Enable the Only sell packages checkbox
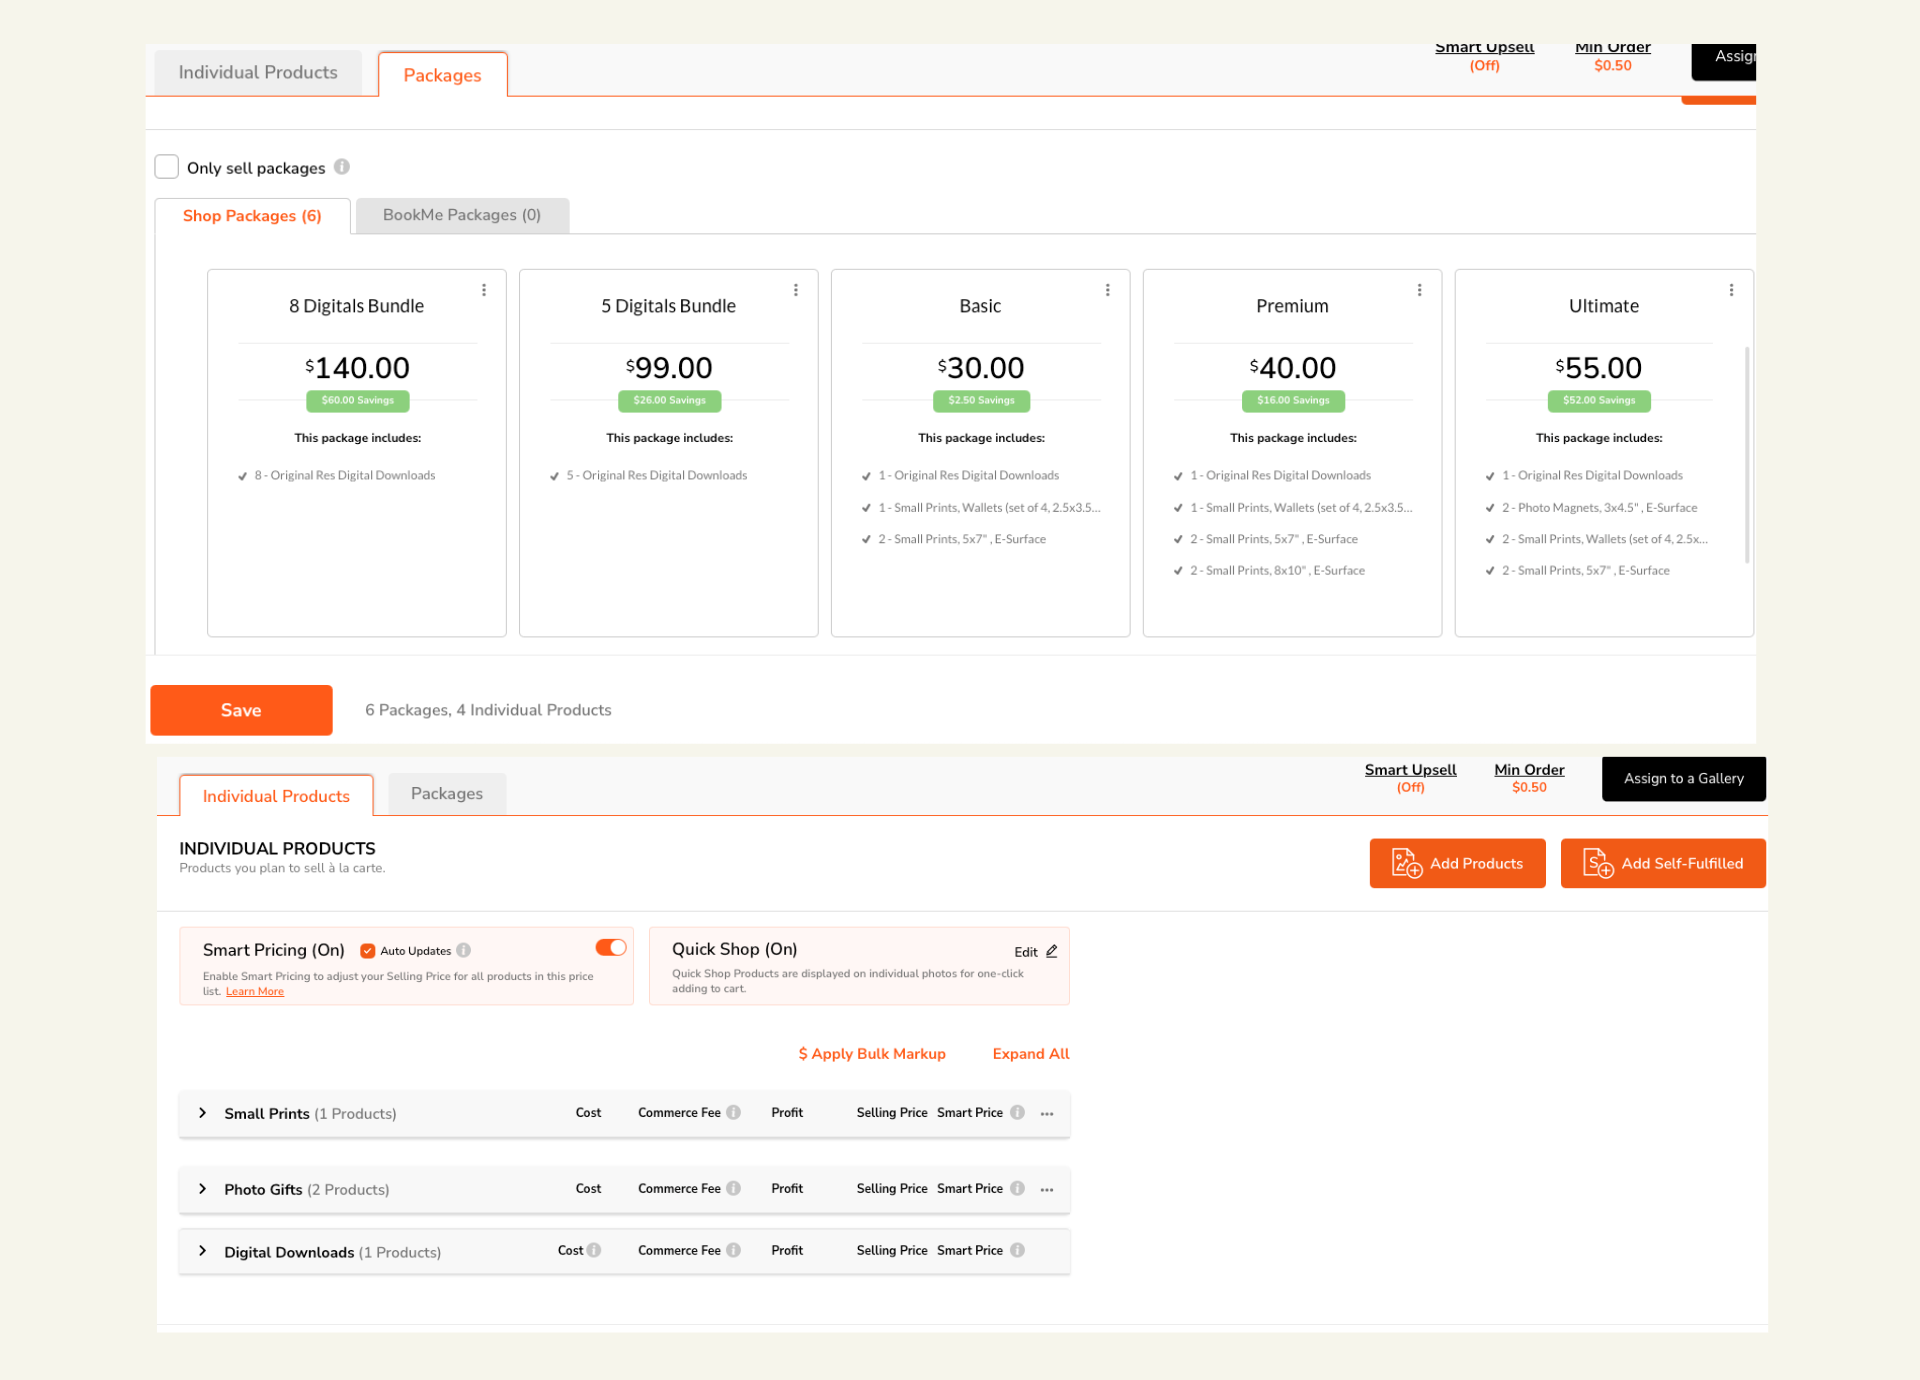The width and height of the screenshot is (1920, 1380). 166,166
